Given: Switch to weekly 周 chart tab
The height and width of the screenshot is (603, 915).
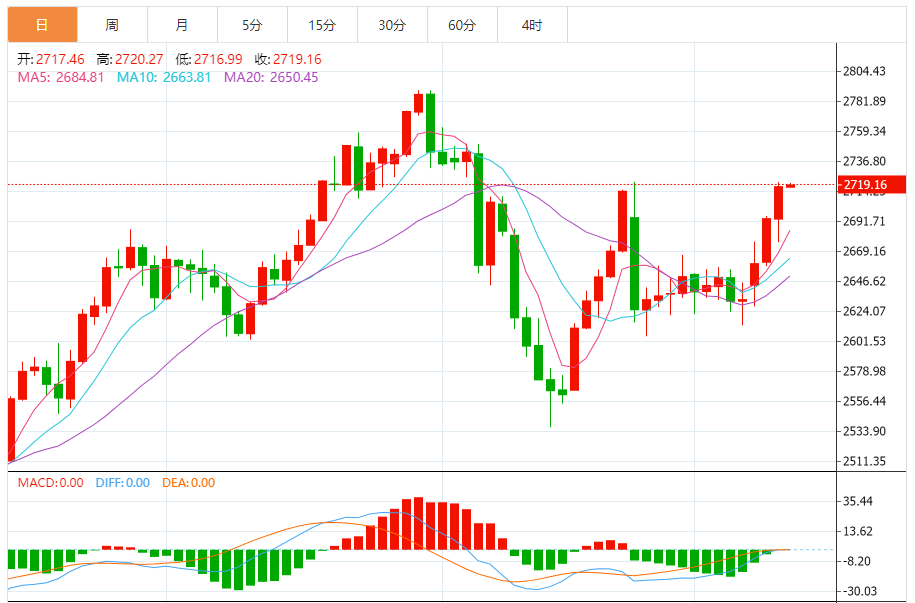Looking at the screenshot, I should coord(112,25).
